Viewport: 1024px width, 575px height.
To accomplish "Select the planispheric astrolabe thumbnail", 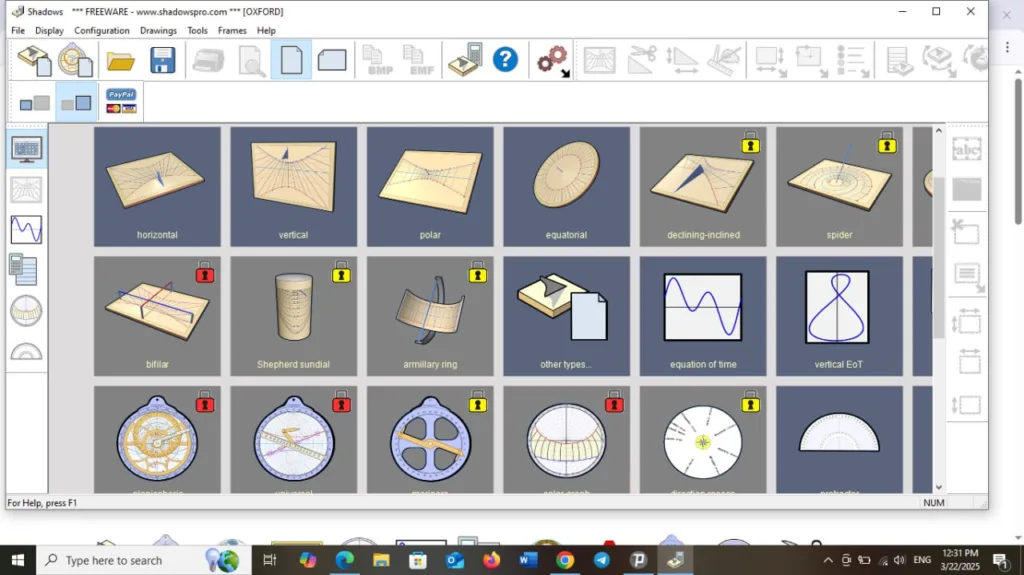I will click(157, 440).
